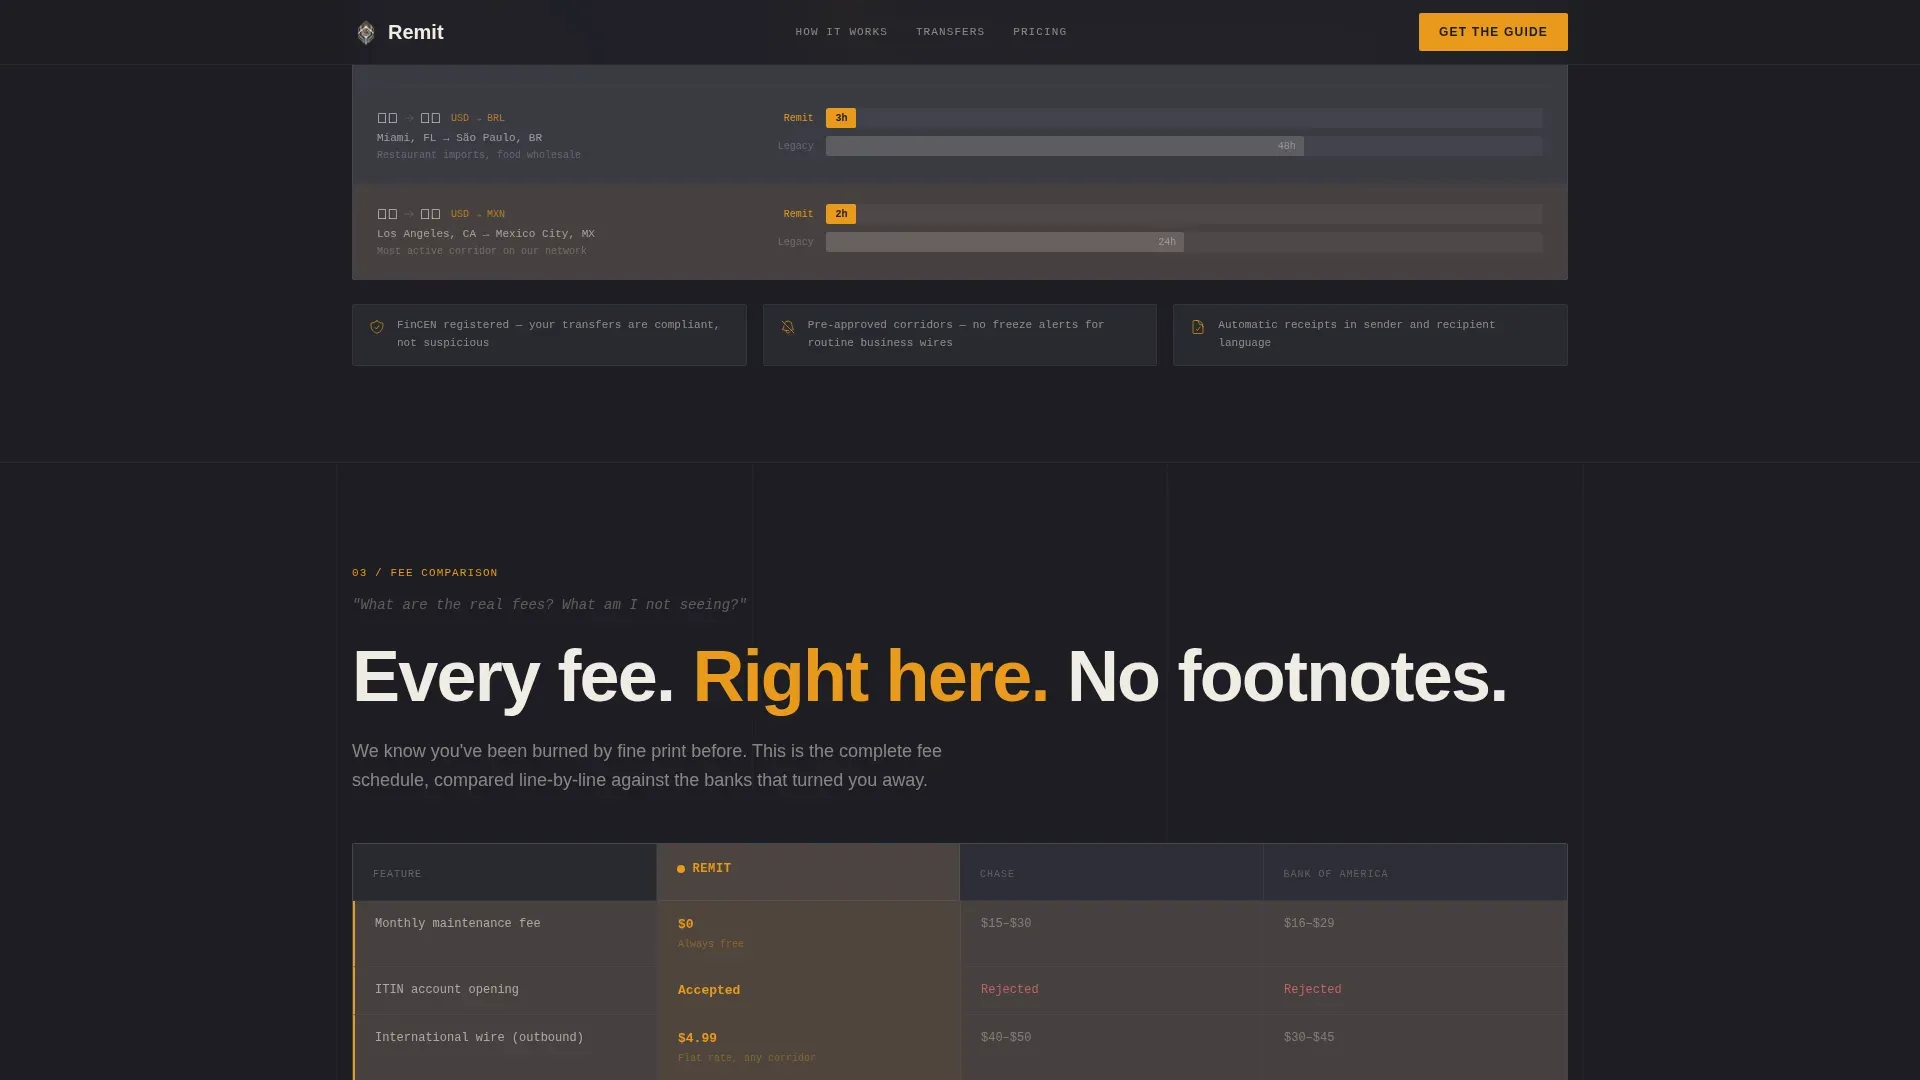Open the How It Works nav item
Image resolution: width=1920 pixels, height=1080 pixels.
pos(841,32)
